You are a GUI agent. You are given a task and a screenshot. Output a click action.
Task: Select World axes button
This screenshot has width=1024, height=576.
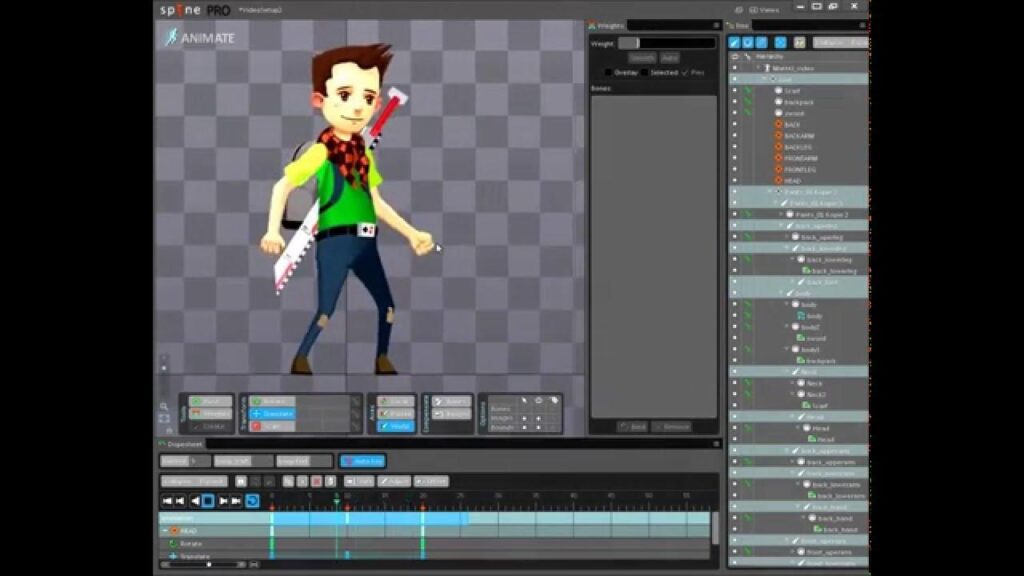397,426
